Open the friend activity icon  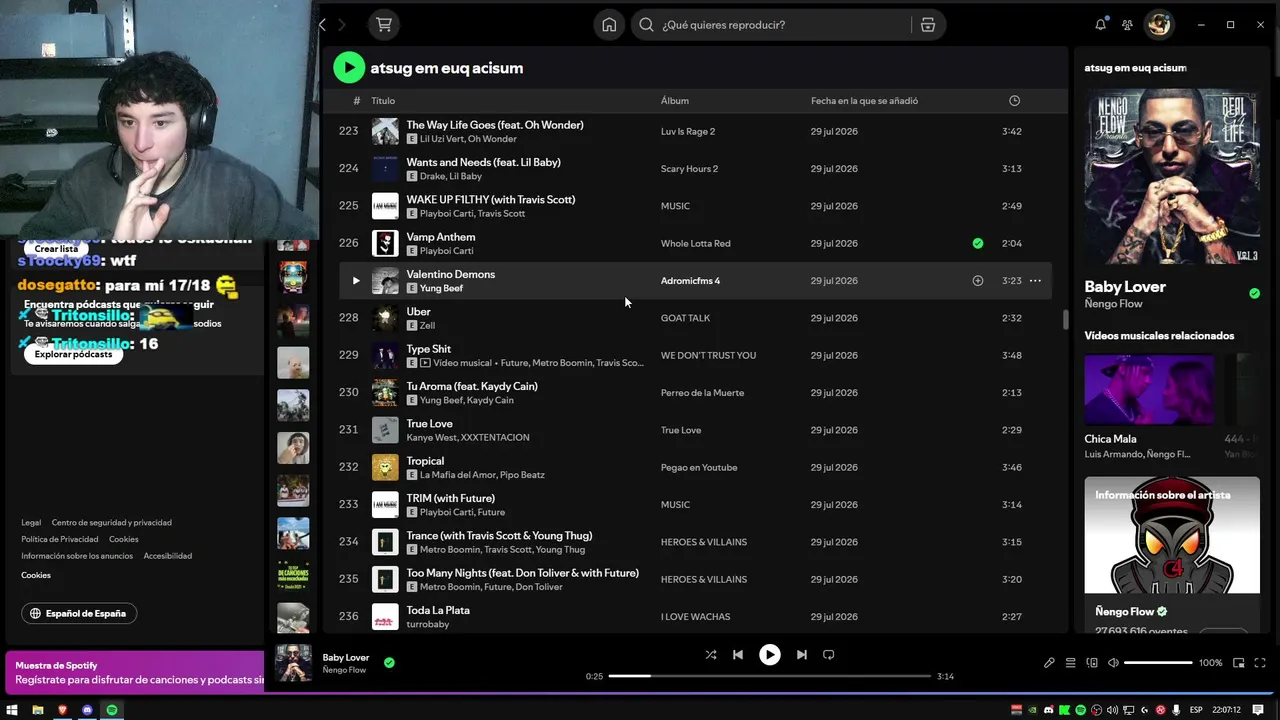1127,25
